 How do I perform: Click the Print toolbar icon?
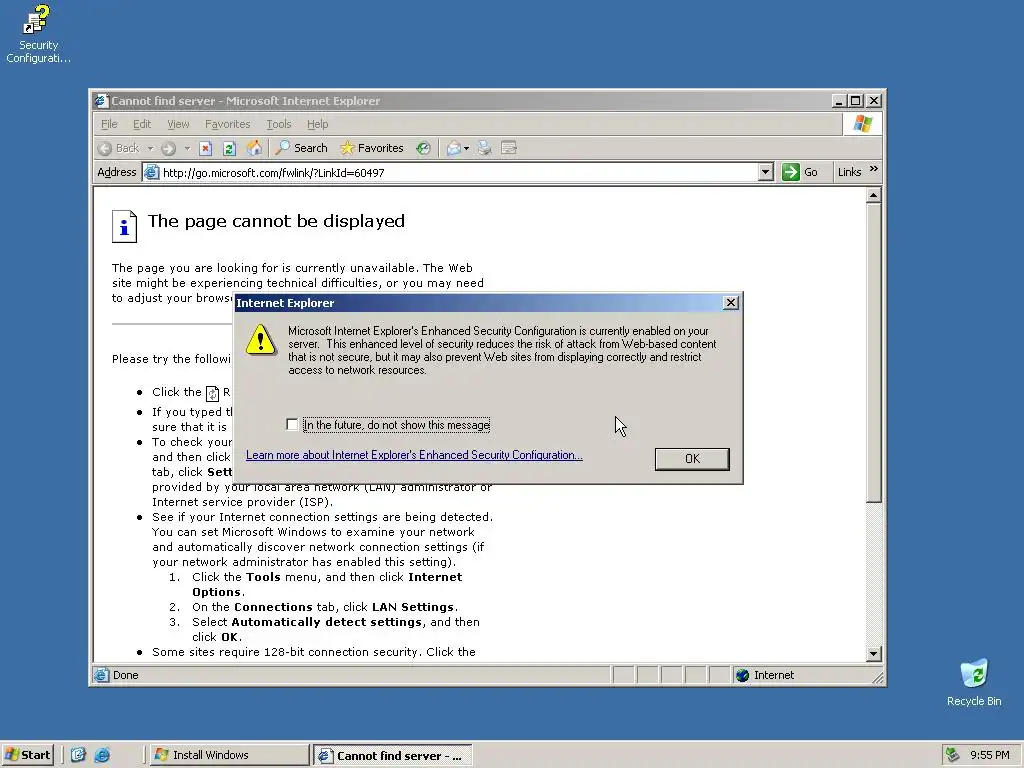coord(484,148)
